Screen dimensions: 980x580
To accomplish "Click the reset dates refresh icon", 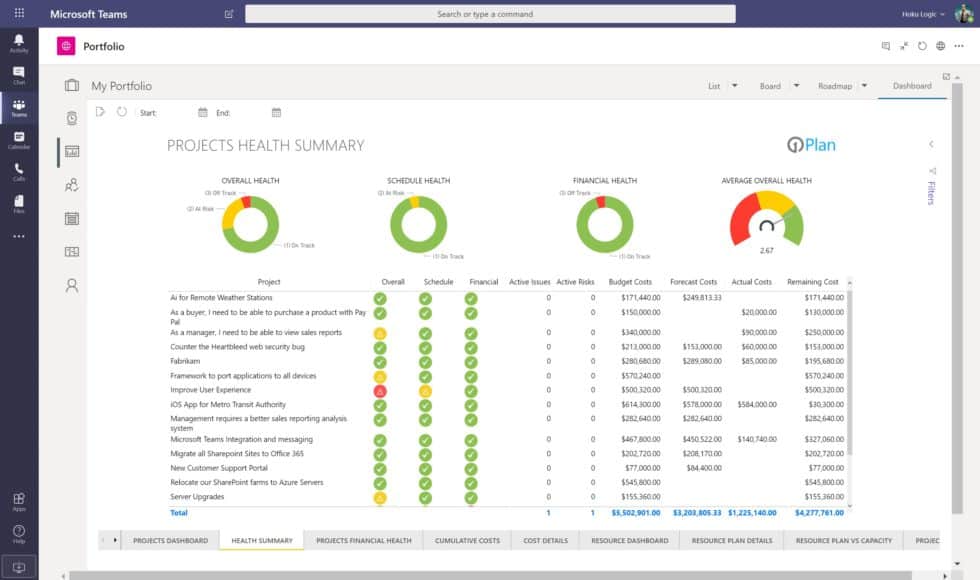I will tap(122, 112).
